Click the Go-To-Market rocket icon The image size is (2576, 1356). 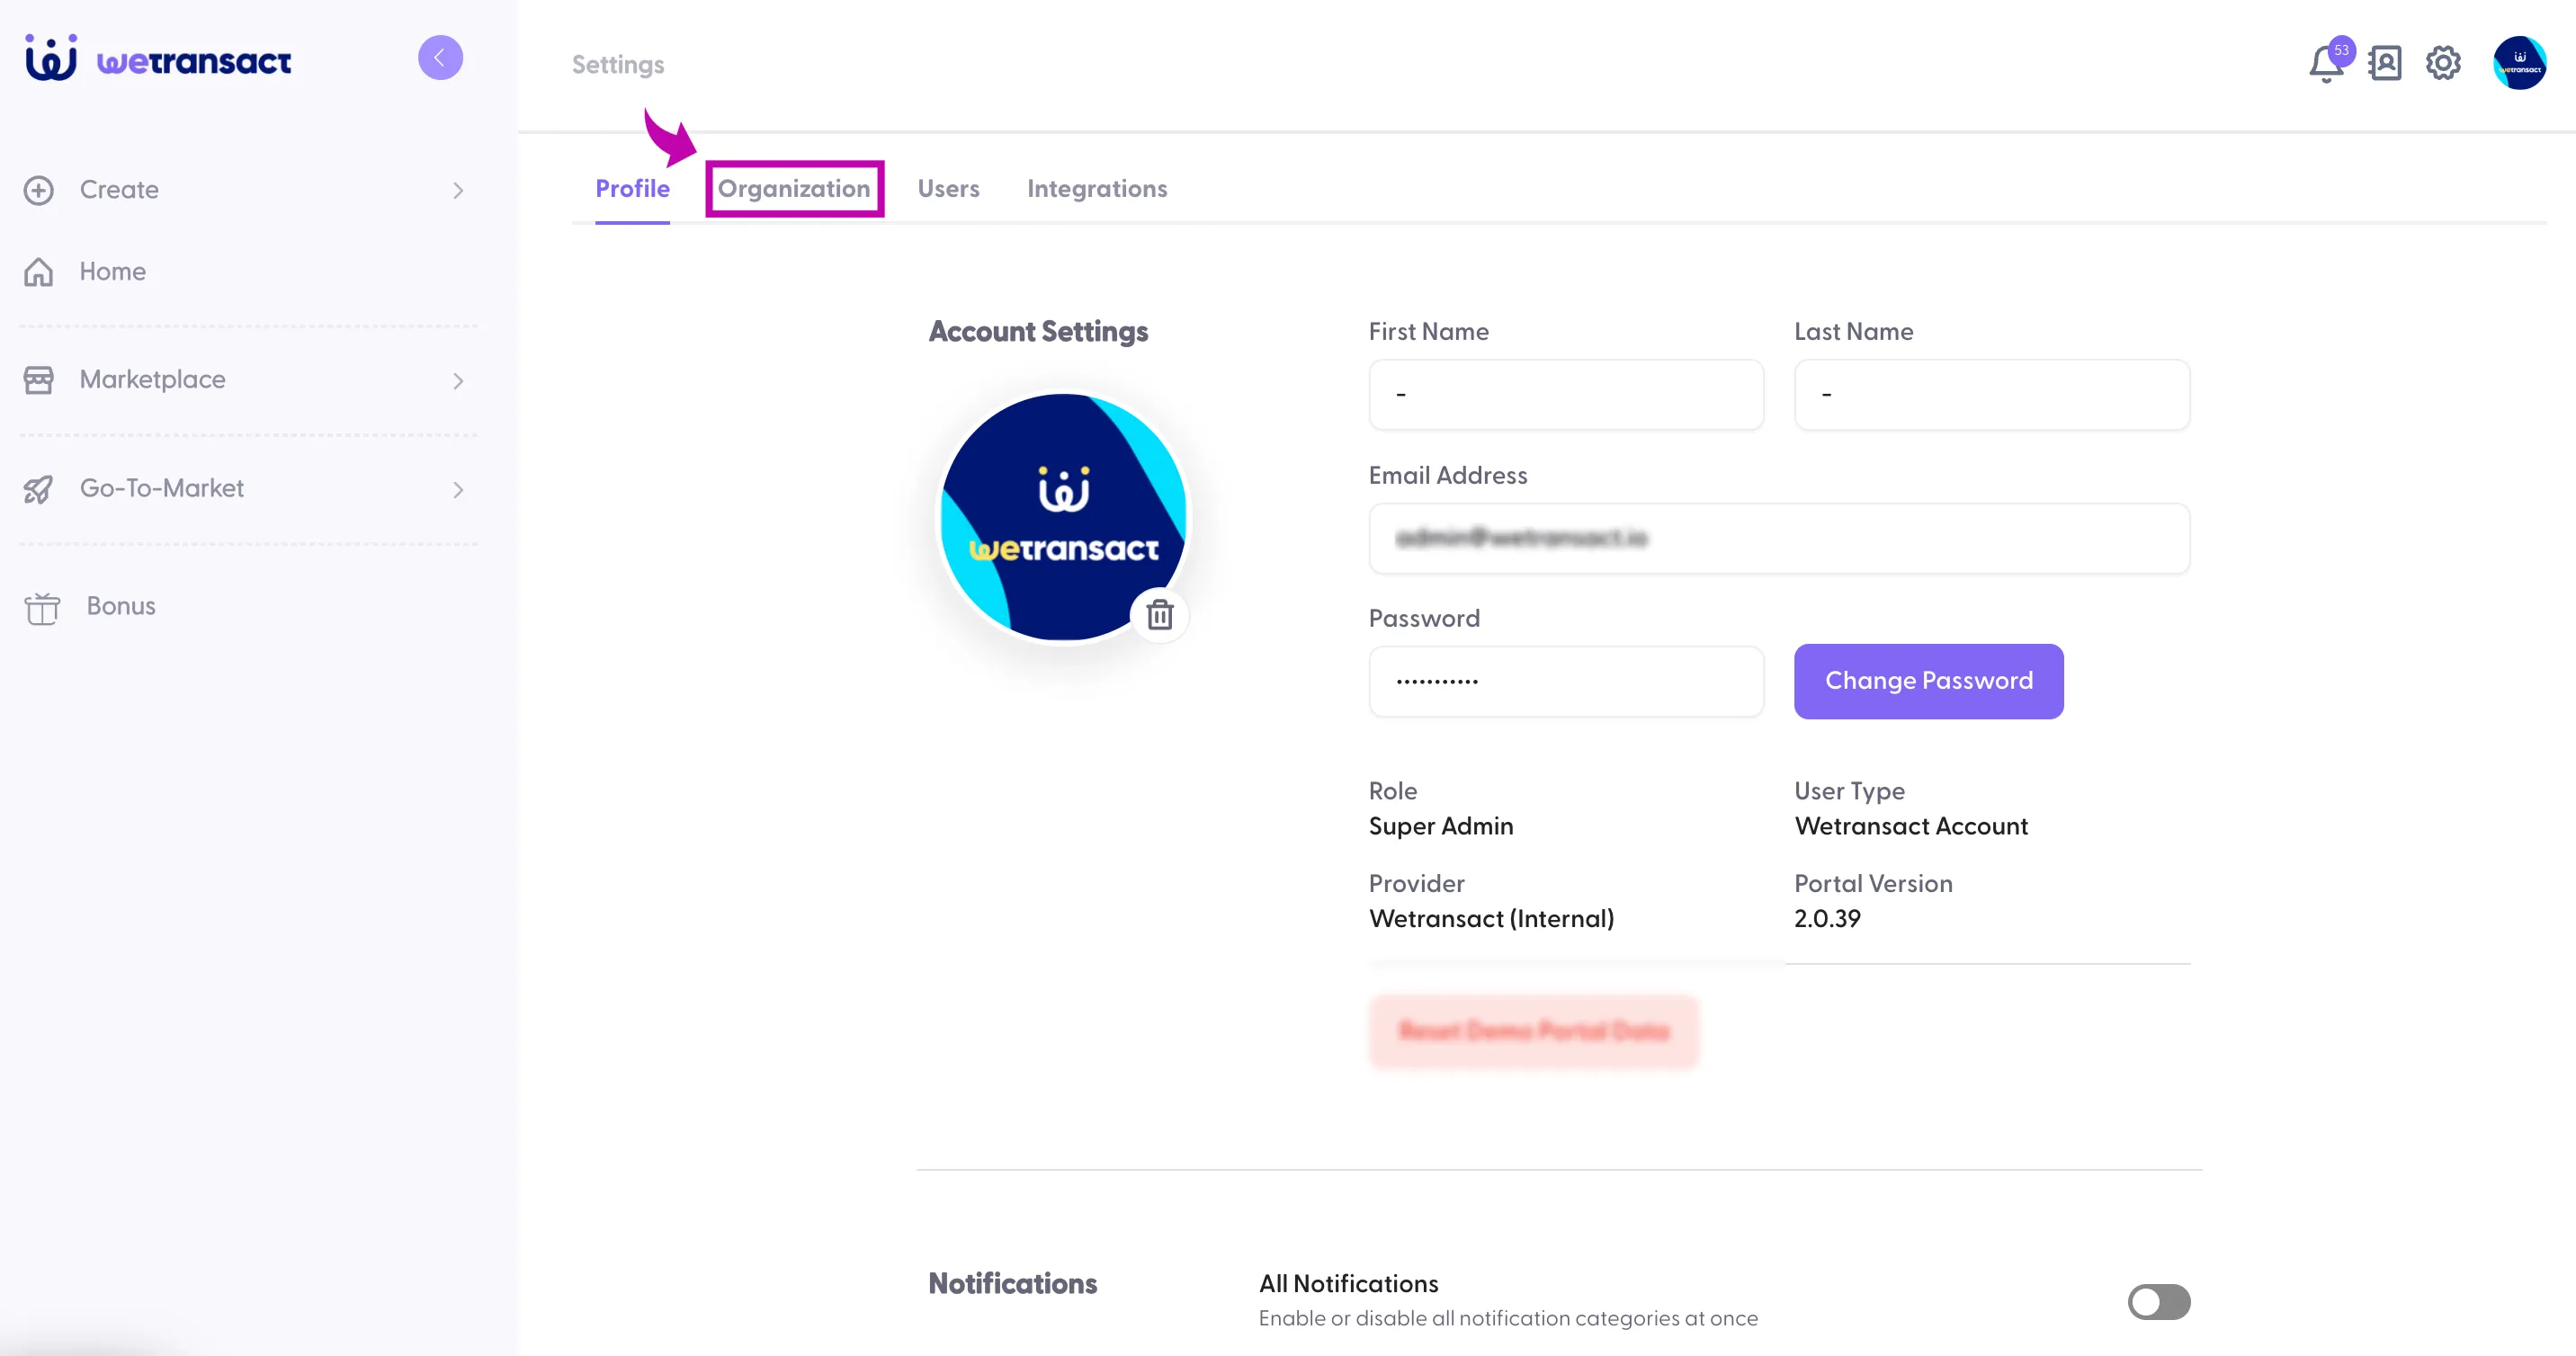[x=39, y=489]
